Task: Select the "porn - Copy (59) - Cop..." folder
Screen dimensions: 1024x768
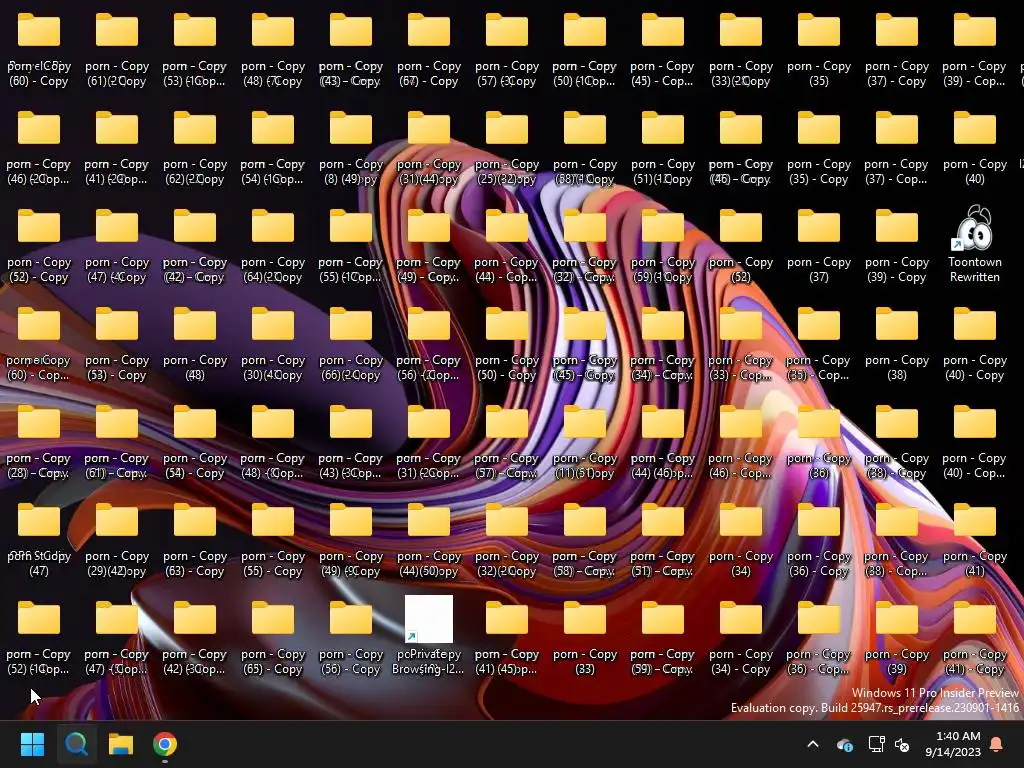Action: point(663,635)
